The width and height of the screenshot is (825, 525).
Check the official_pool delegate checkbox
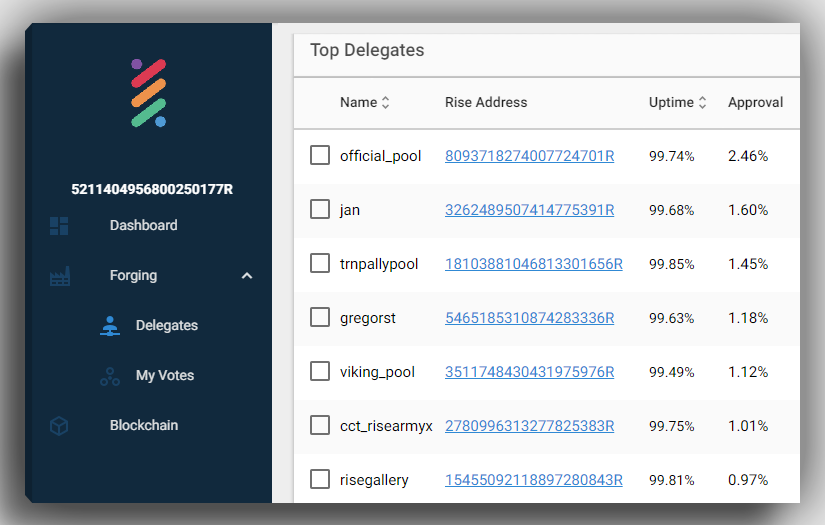[x=320, y=155]
